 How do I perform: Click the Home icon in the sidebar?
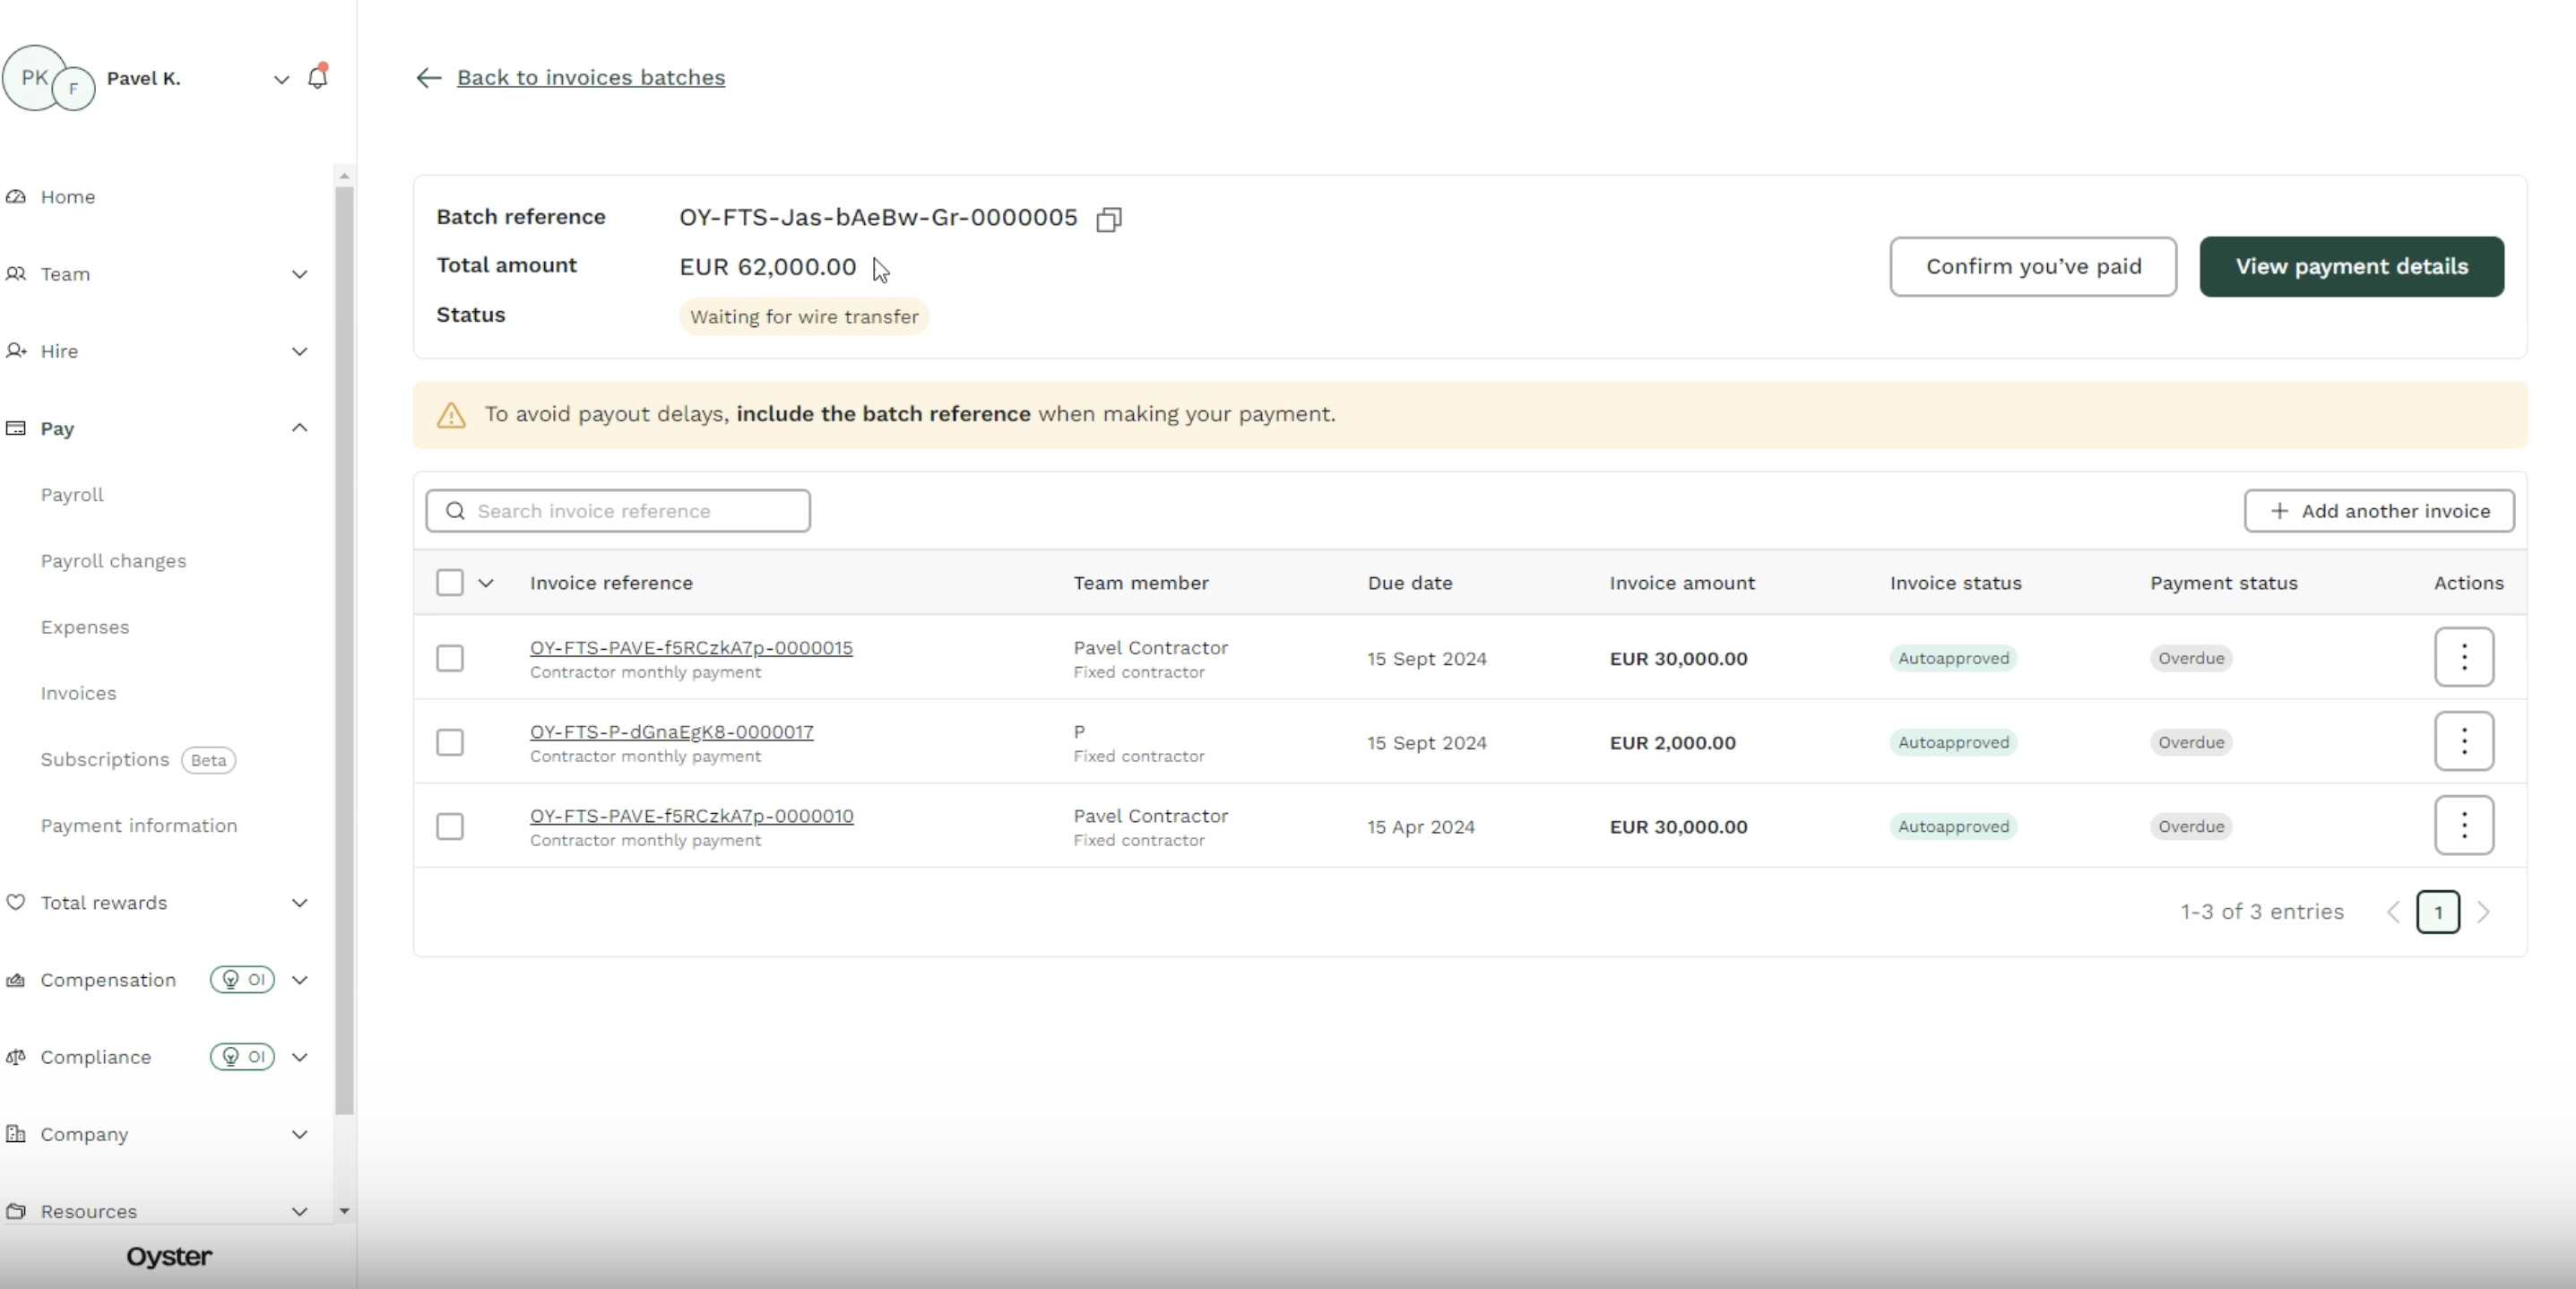click(x=16, y=196)
